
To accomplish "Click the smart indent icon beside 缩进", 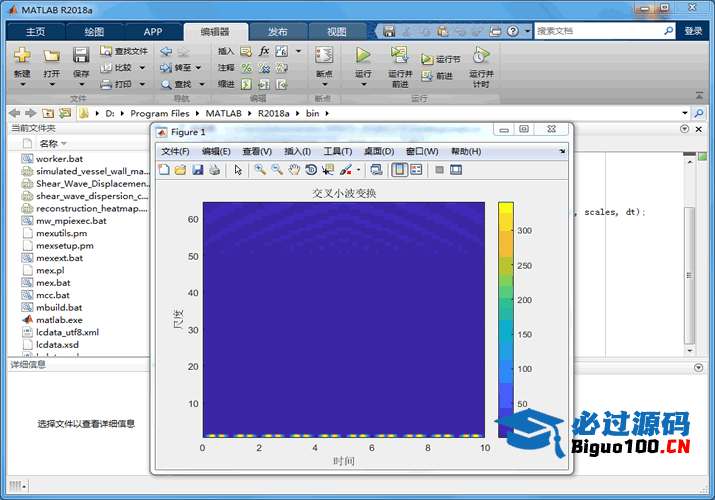I will pos(246,84).
